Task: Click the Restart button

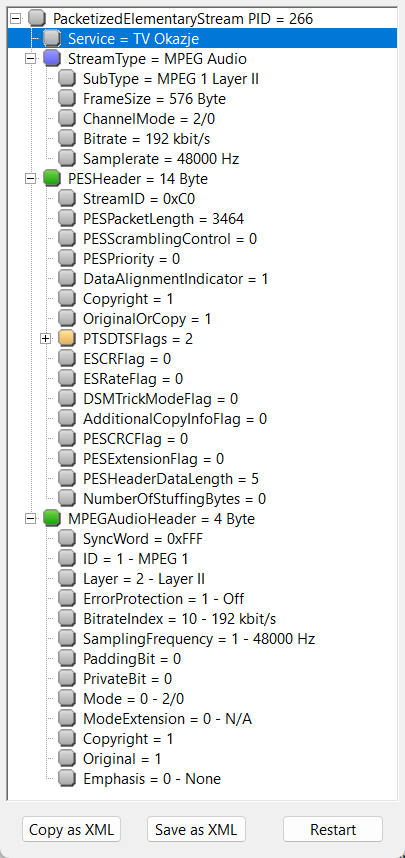Action: click(x=333, y=830)
